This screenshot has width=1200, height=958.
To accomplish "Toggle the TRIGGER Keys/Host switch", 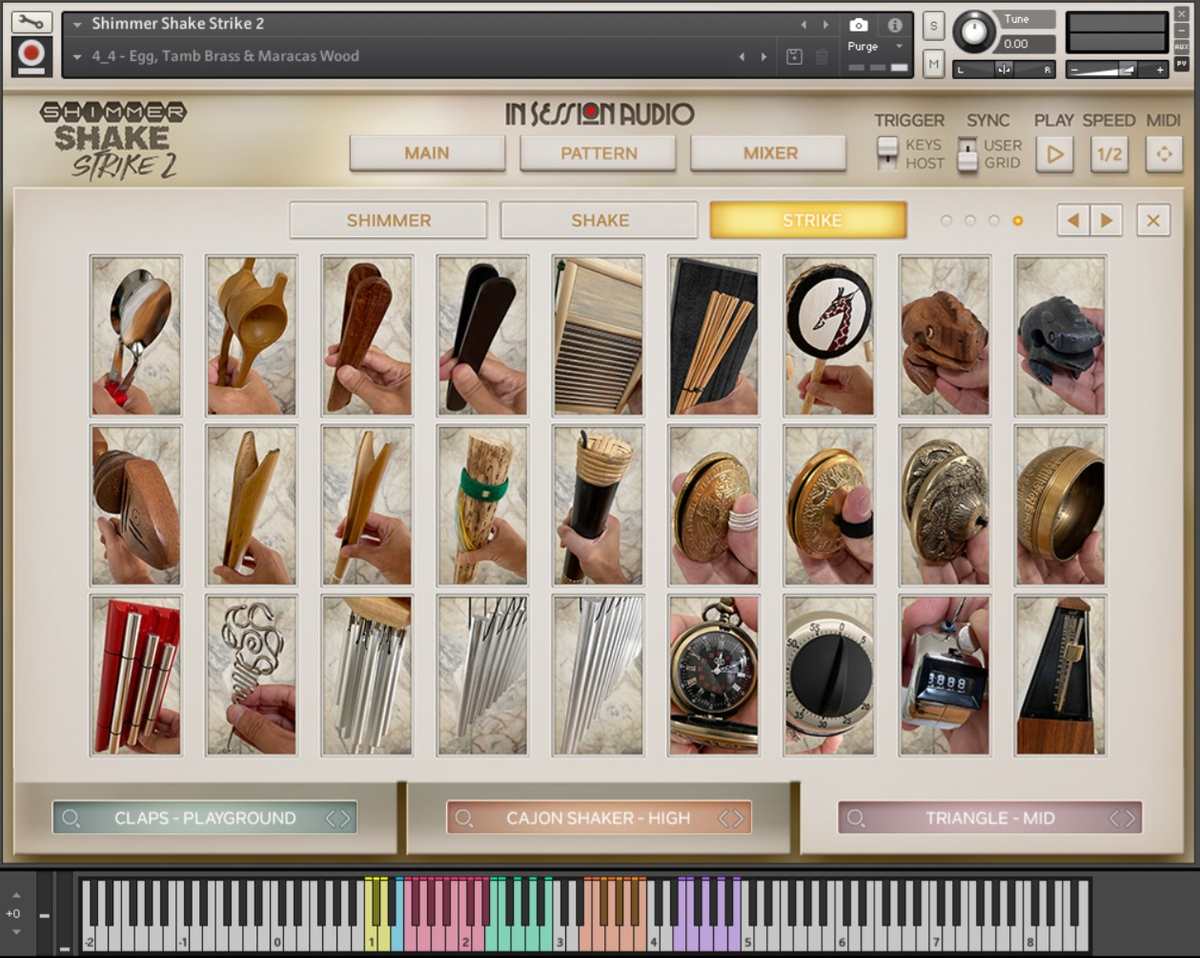I will coord(887,154).
